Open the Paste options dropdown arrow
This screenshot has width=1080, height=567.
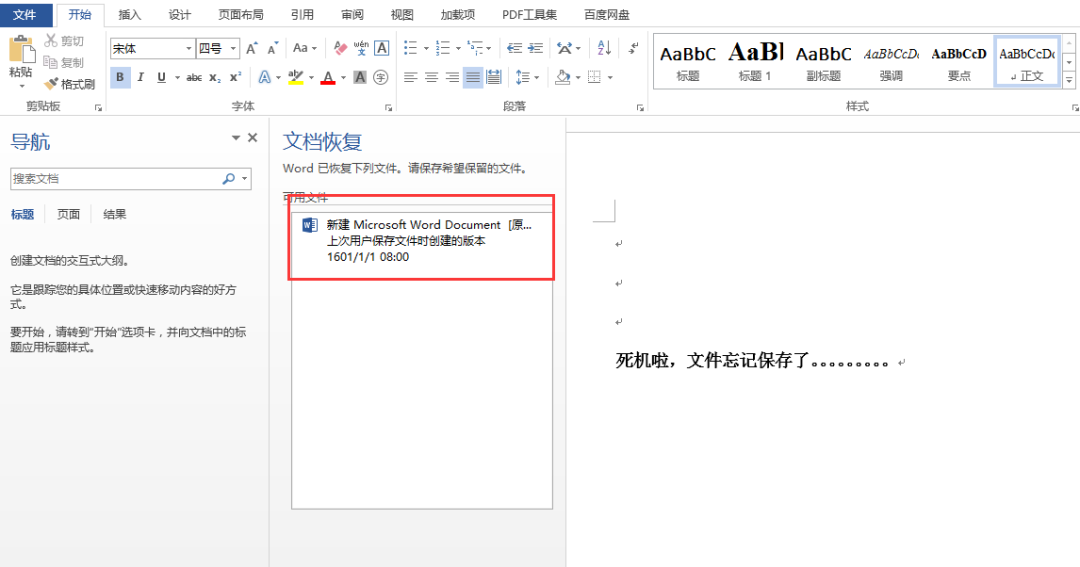[x=21, y=87]
